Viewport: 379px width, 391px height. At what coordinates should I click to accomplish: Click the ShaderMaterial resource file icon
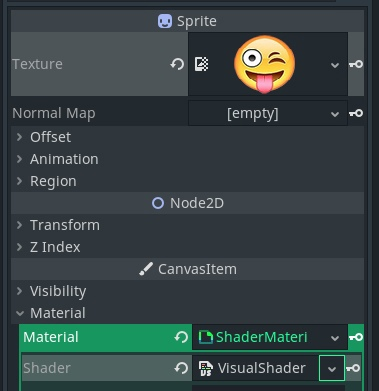tap(206, 337)
